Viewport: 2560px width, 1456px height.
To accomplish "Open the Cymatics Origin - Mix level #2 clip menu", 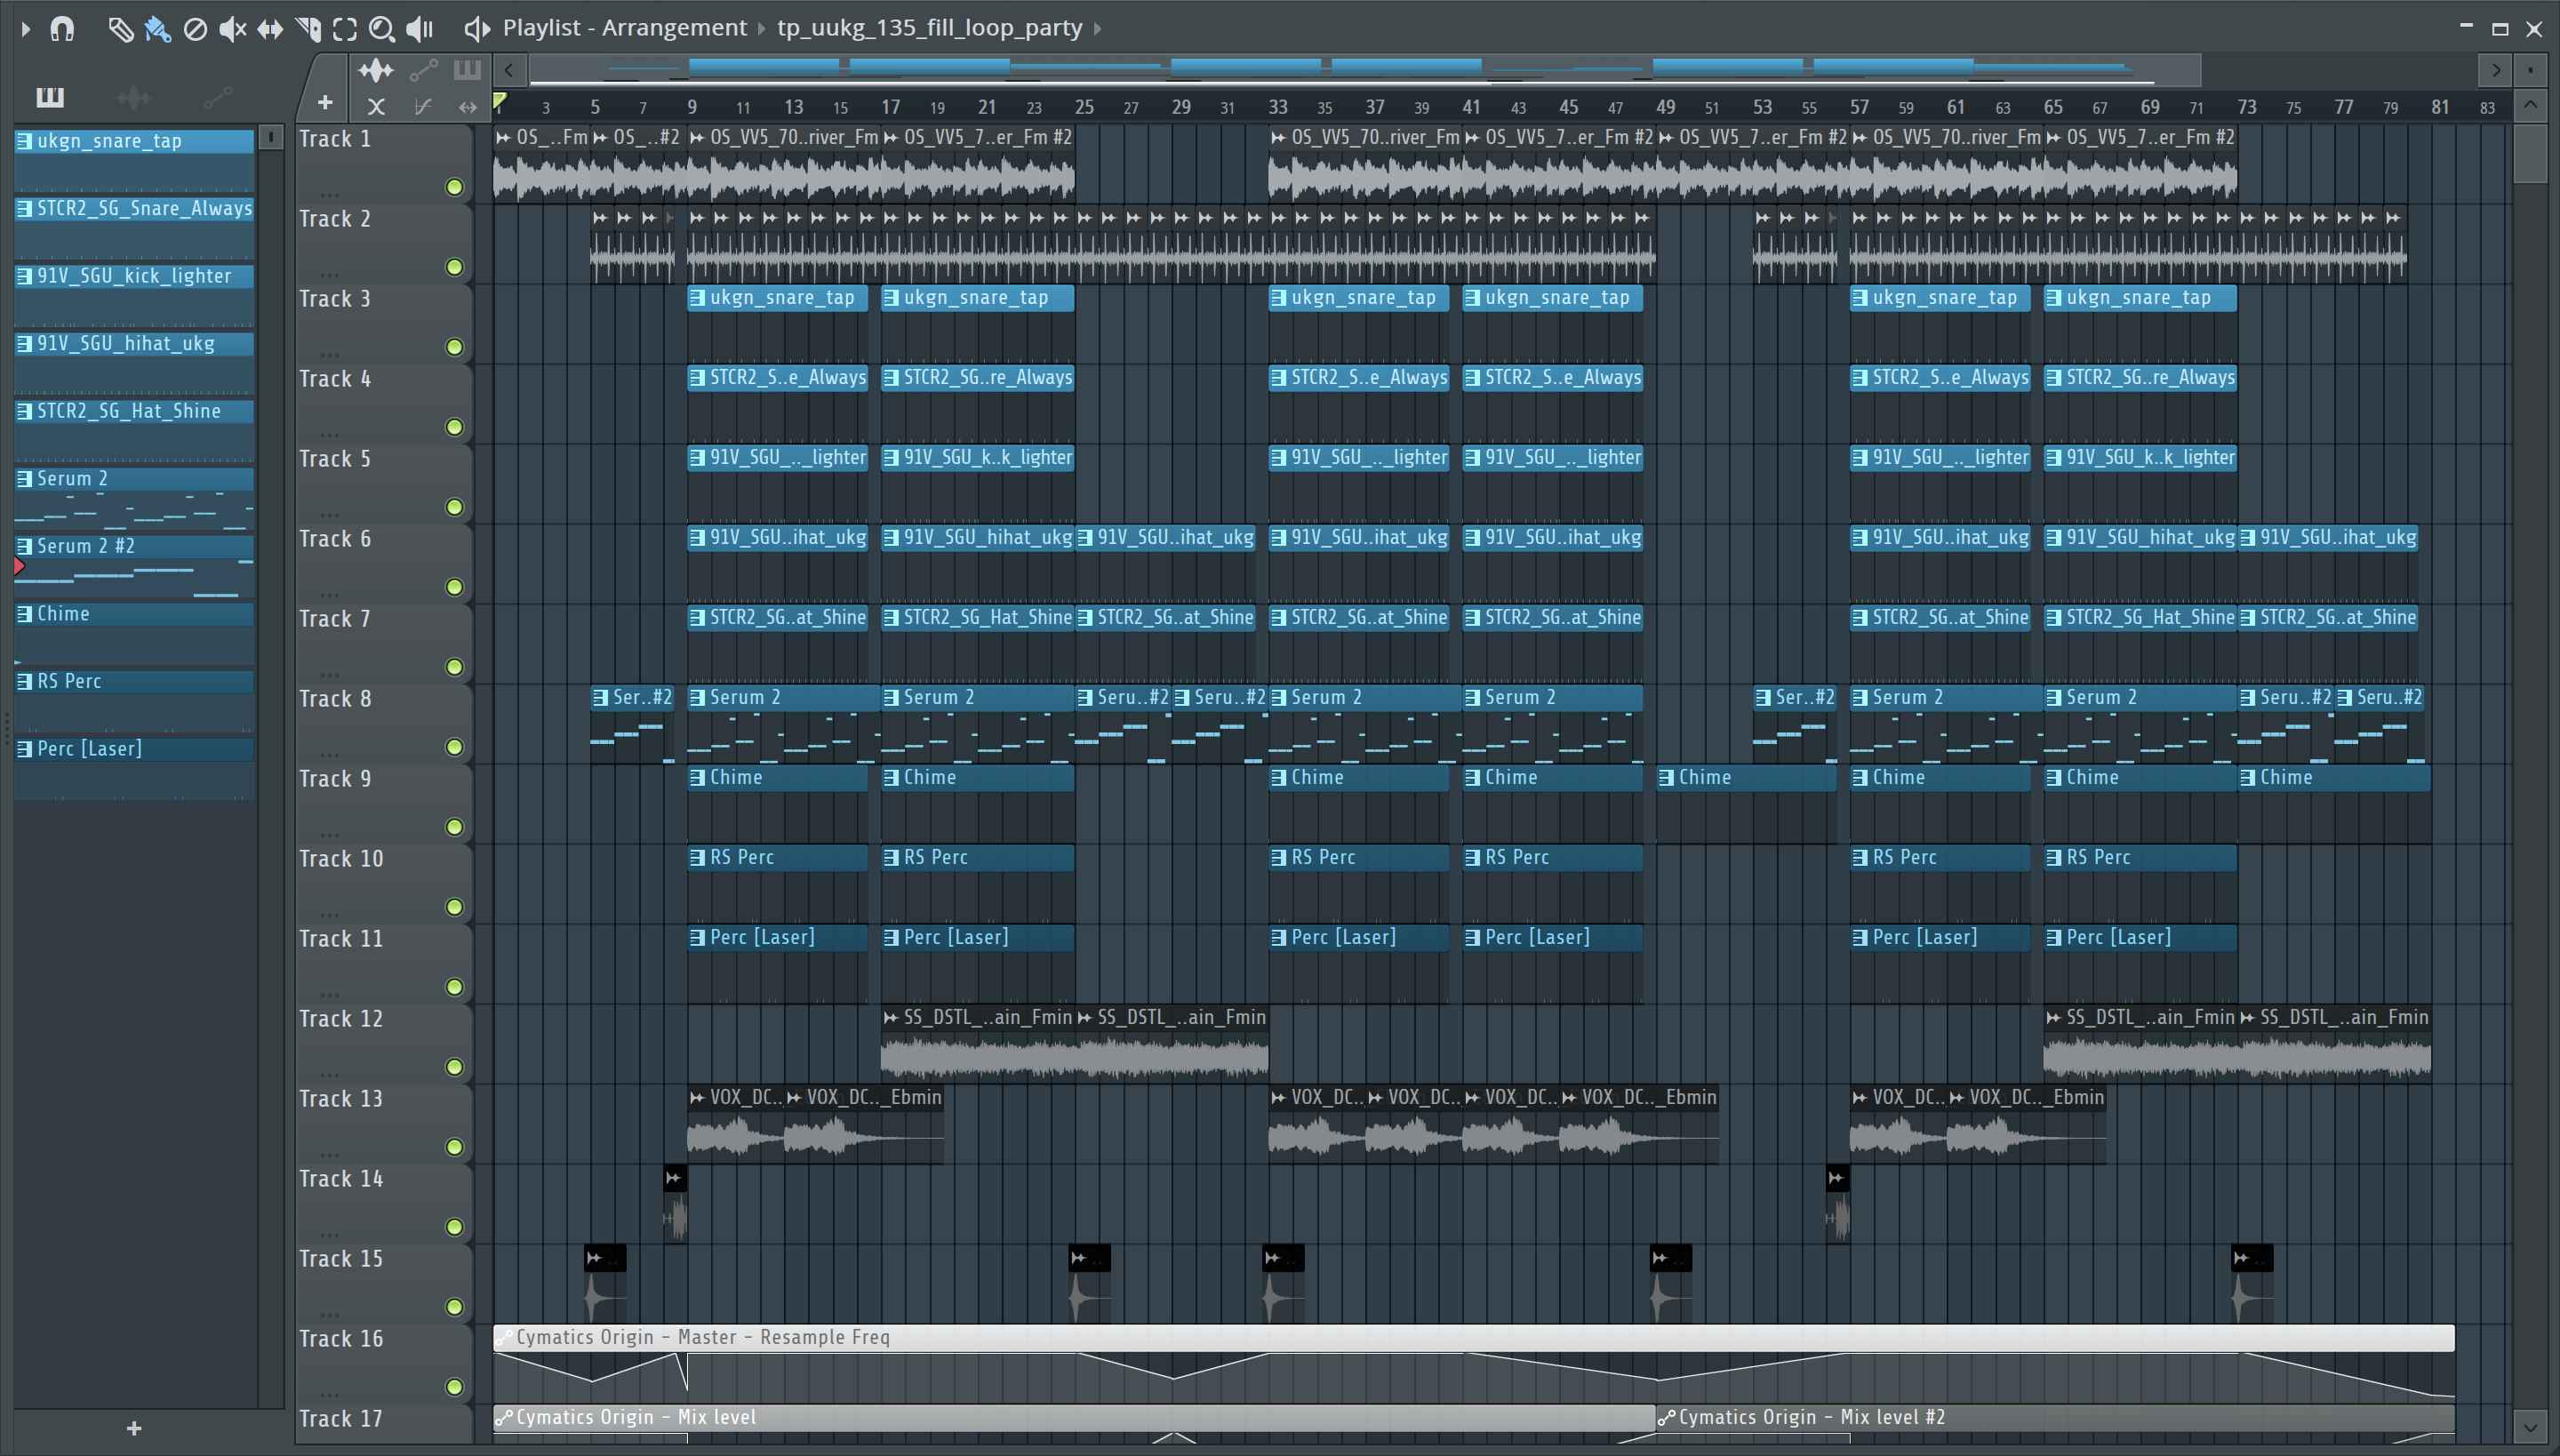I will [1666, 1418].
